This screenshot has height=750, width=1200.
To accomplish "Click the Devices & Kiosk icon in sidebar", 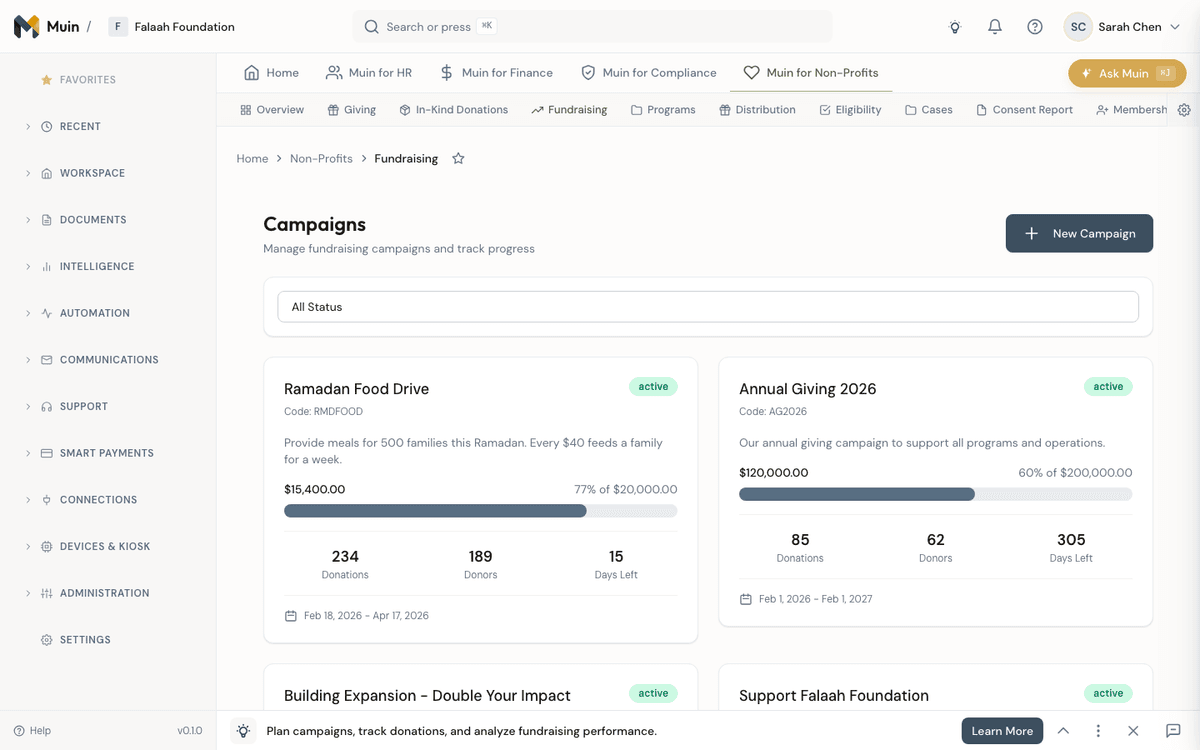I will point(46,547).
